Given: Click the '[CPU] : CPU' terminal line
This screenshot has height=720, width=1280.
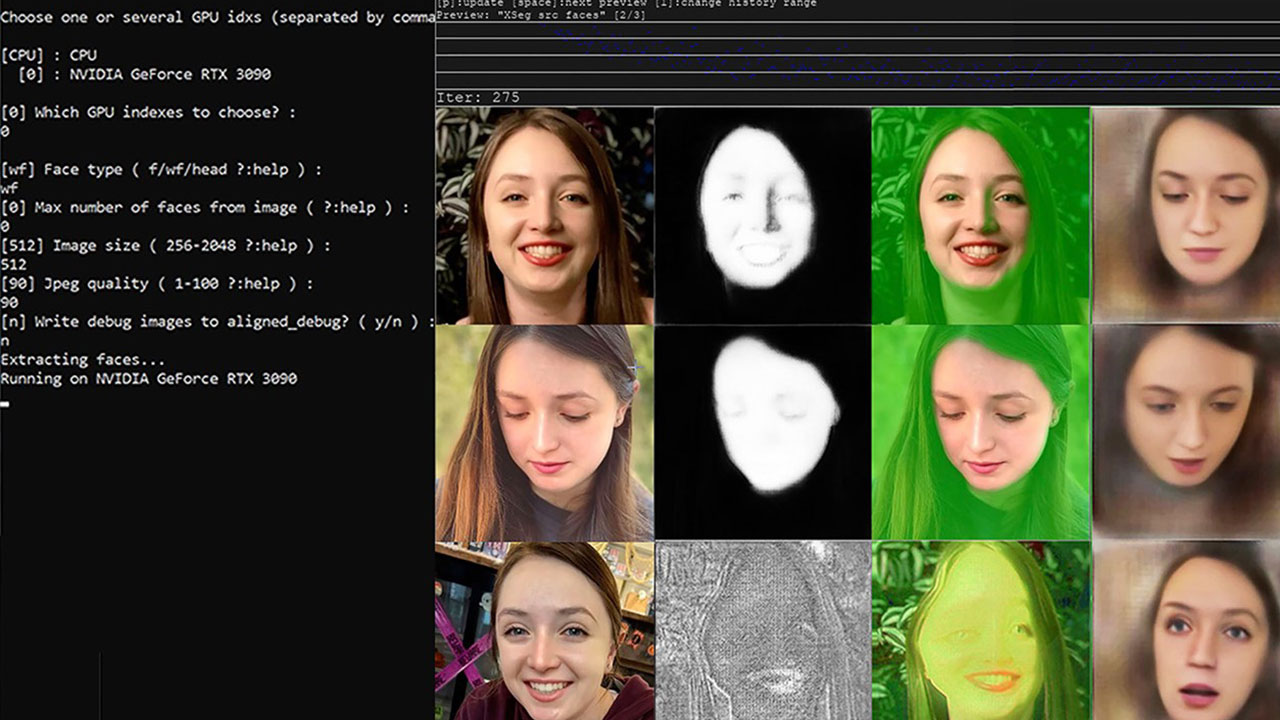Looking at the screenshot, I should pyautogui.click(x=49, y=55).
